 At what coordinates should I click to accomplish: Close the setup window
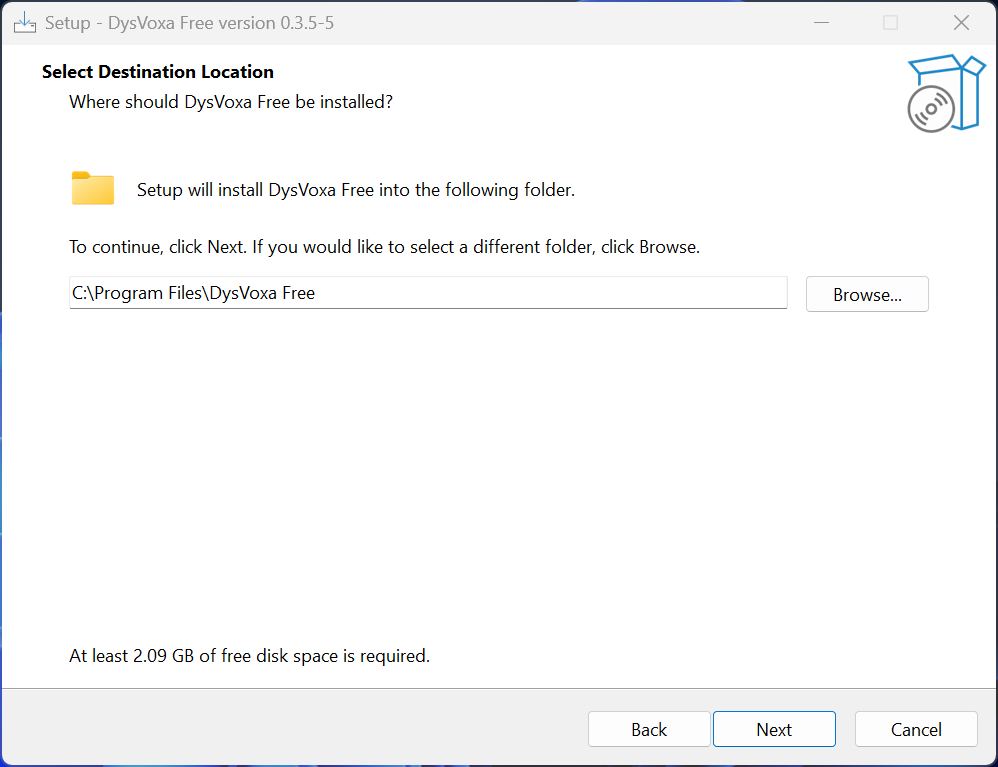click(x=961, y=23)
